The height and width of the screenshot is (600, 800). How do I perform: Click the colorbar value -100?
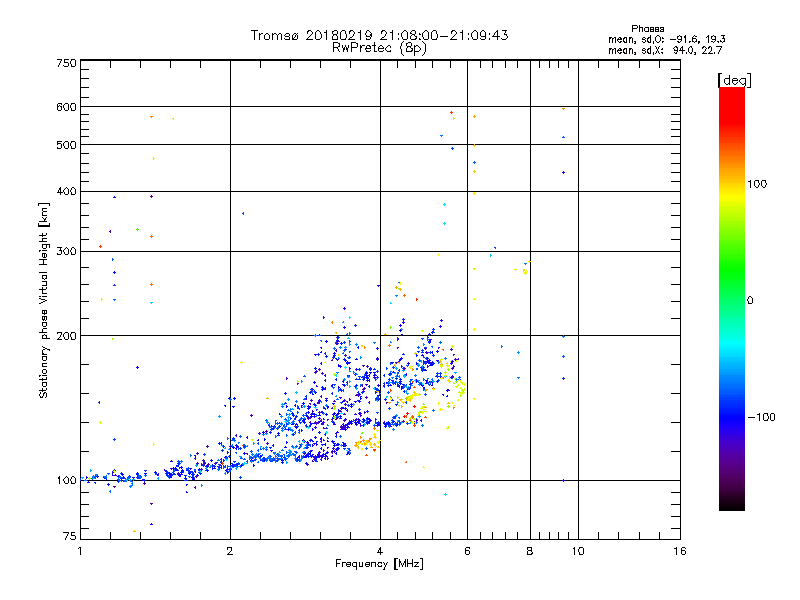[761, 417]
